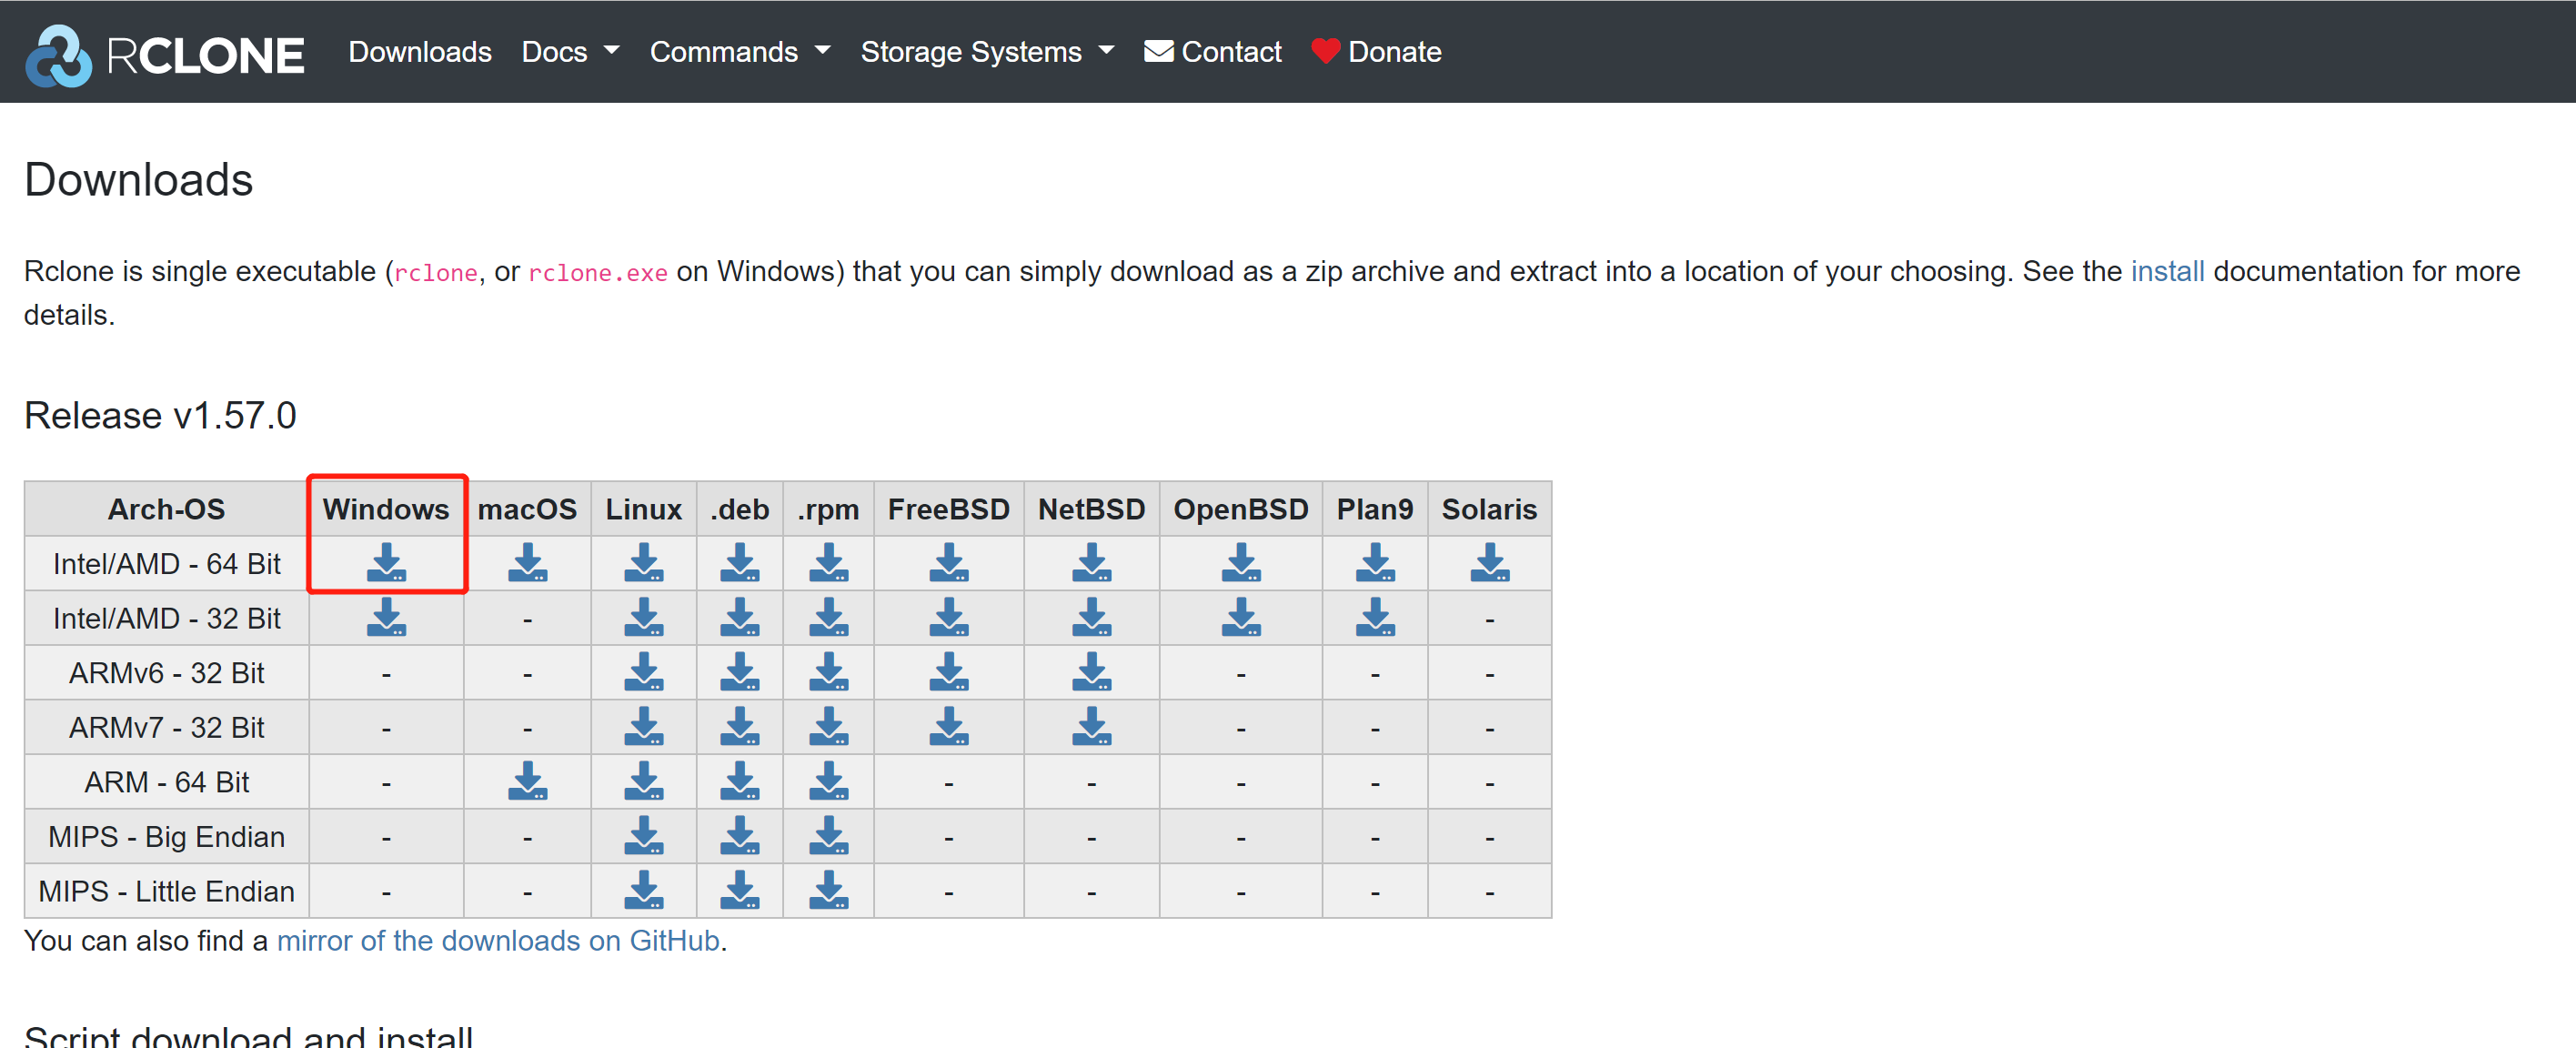Download NetBSD ARMv6 32 Bit build
This screenshot has height=1048, width=2576.
[x=1091, y=672]
